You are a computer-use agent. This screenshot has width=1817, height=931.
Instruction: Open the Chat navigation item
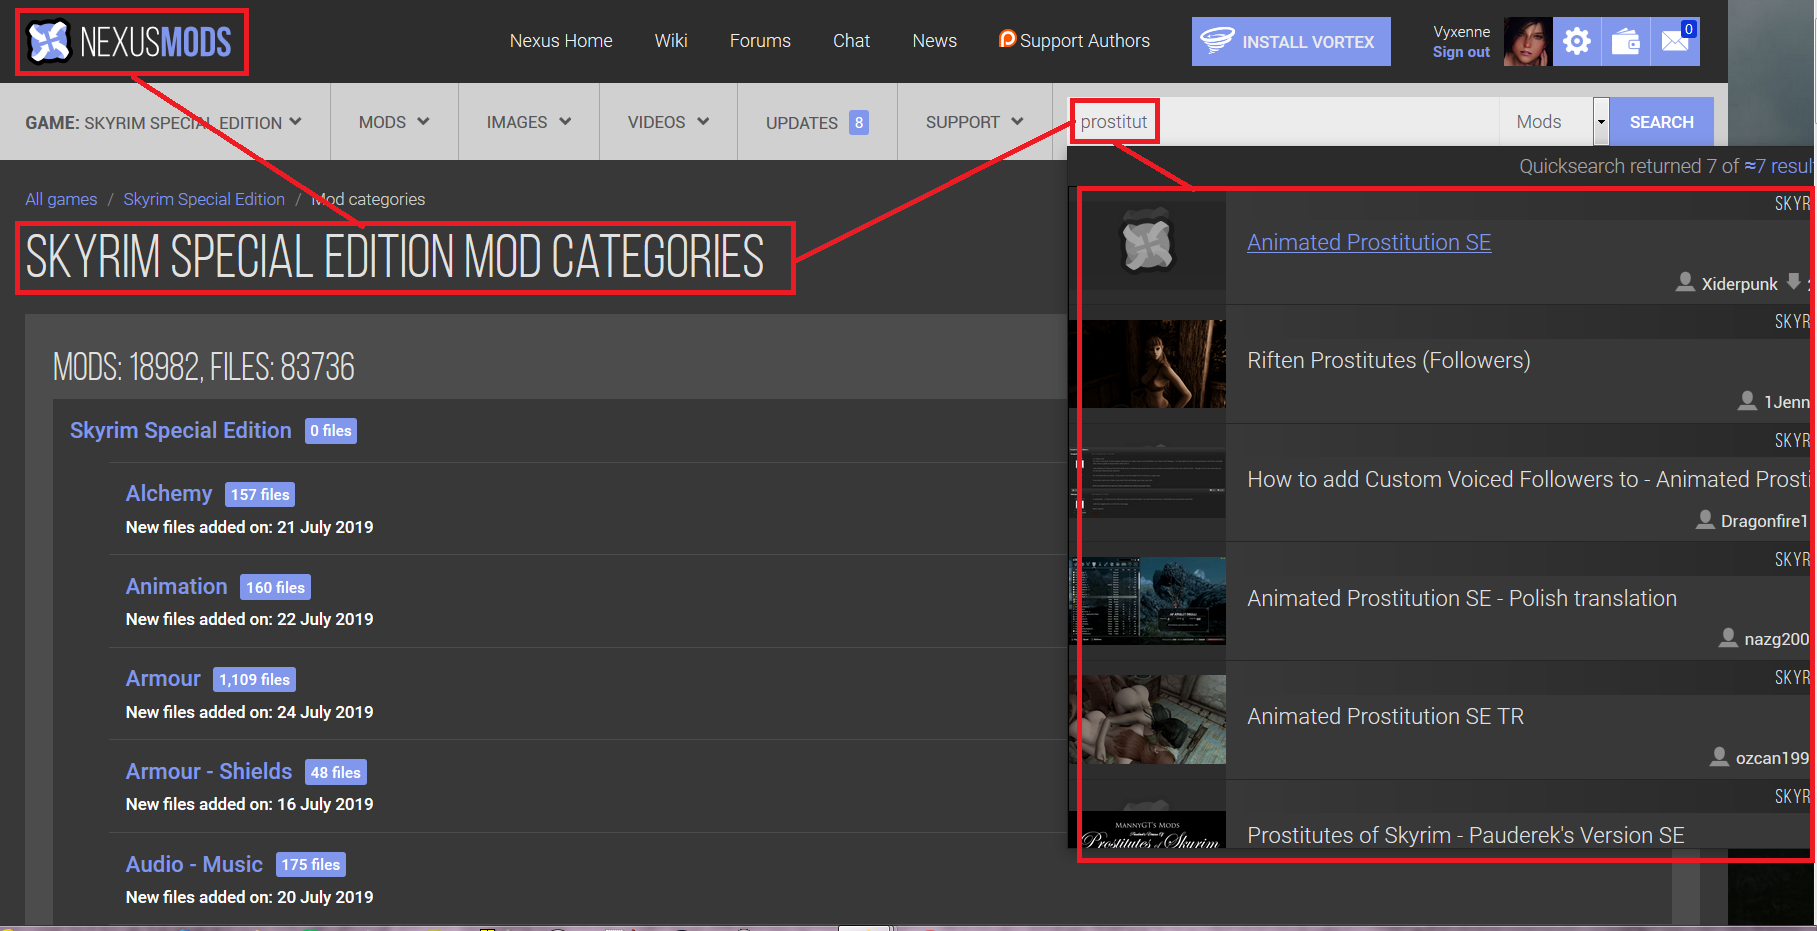click(851, 41)
